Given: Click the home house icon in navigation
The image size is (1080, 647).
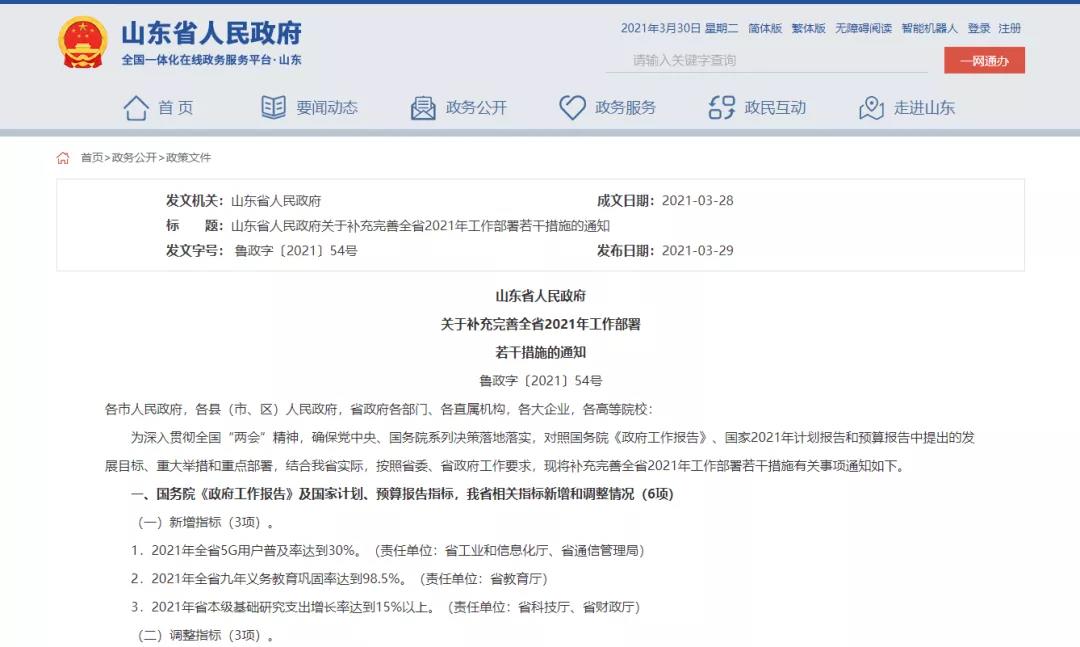Looking at the screenshot, I should click(136, 108).
